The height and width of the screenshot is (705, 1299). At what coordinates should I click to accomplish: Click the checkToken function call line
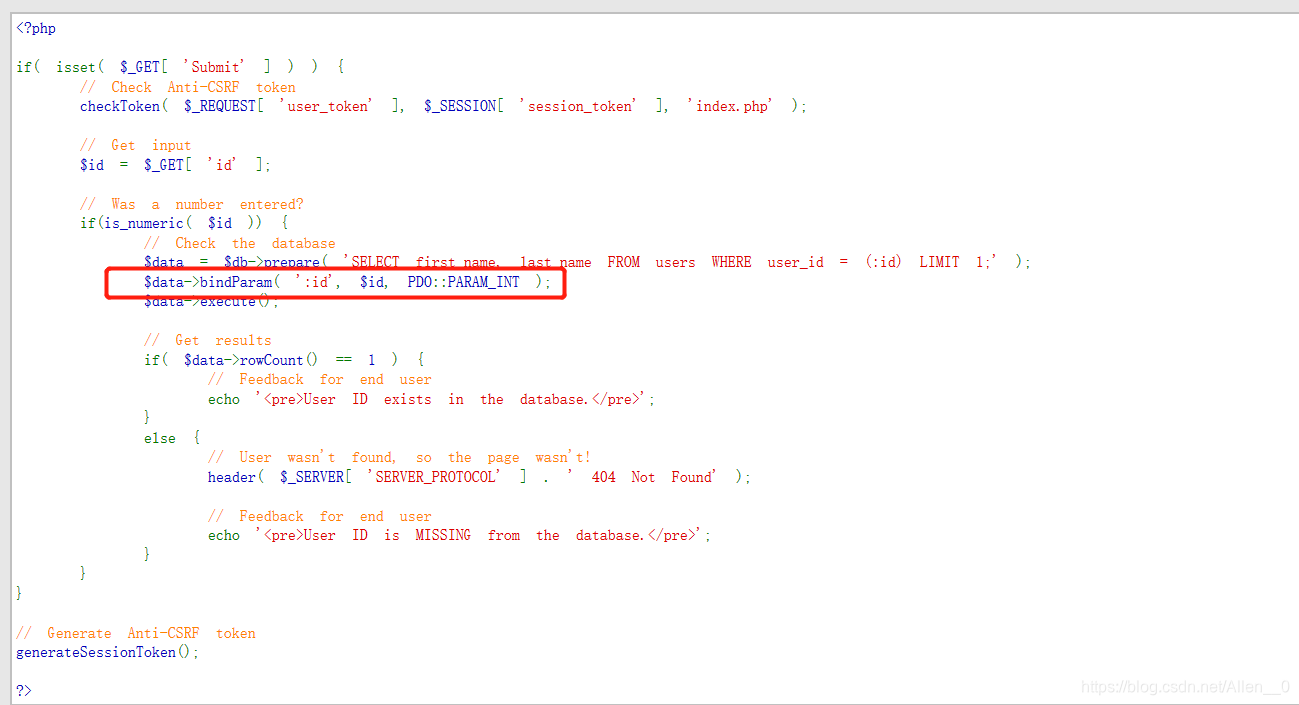click(443, 106)
